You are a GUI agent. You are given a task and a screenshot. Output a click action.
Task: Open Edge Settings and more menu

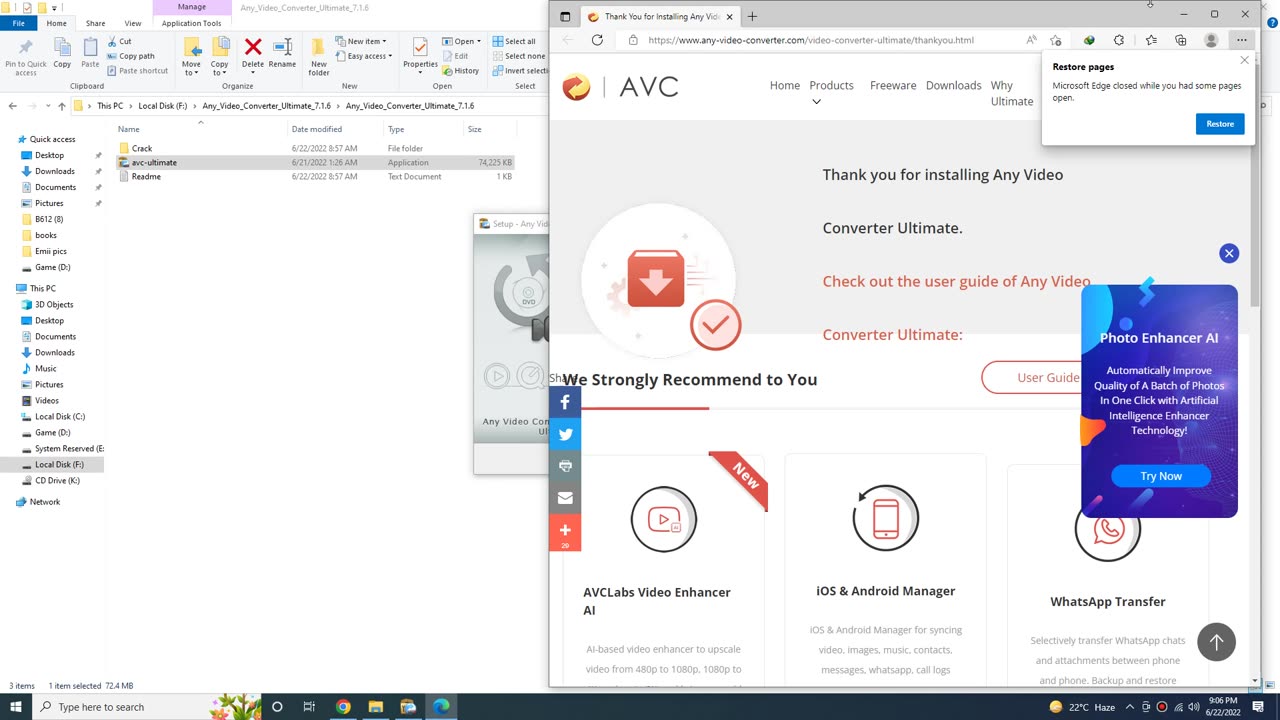tap(1241, 40)
